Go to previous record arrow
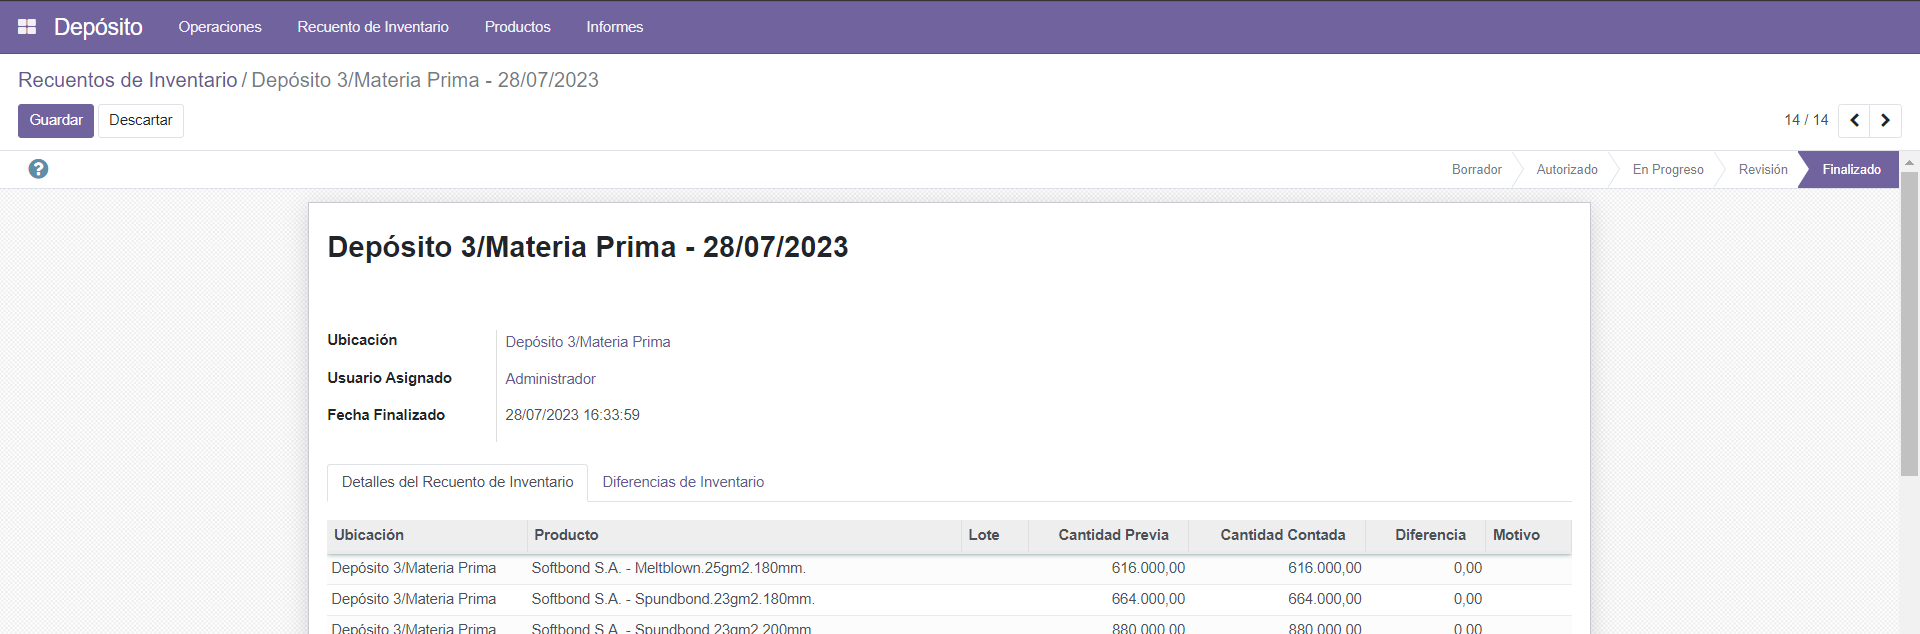This screenshot has height=634, width=1920. coord(1854,121)
